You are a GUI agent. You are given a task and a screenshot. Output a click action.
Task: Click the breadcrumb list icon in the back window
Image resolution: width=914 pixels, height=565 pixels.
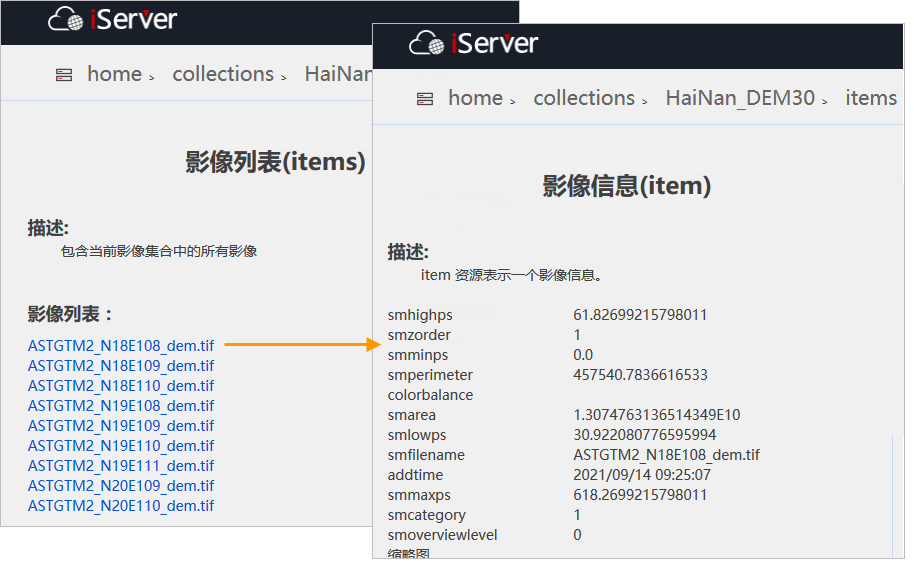(63, 75)
